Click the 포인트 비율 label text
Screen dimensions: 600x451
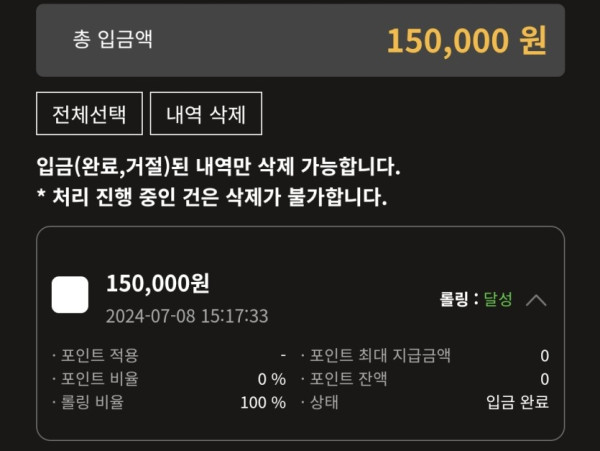click(99, 379)
